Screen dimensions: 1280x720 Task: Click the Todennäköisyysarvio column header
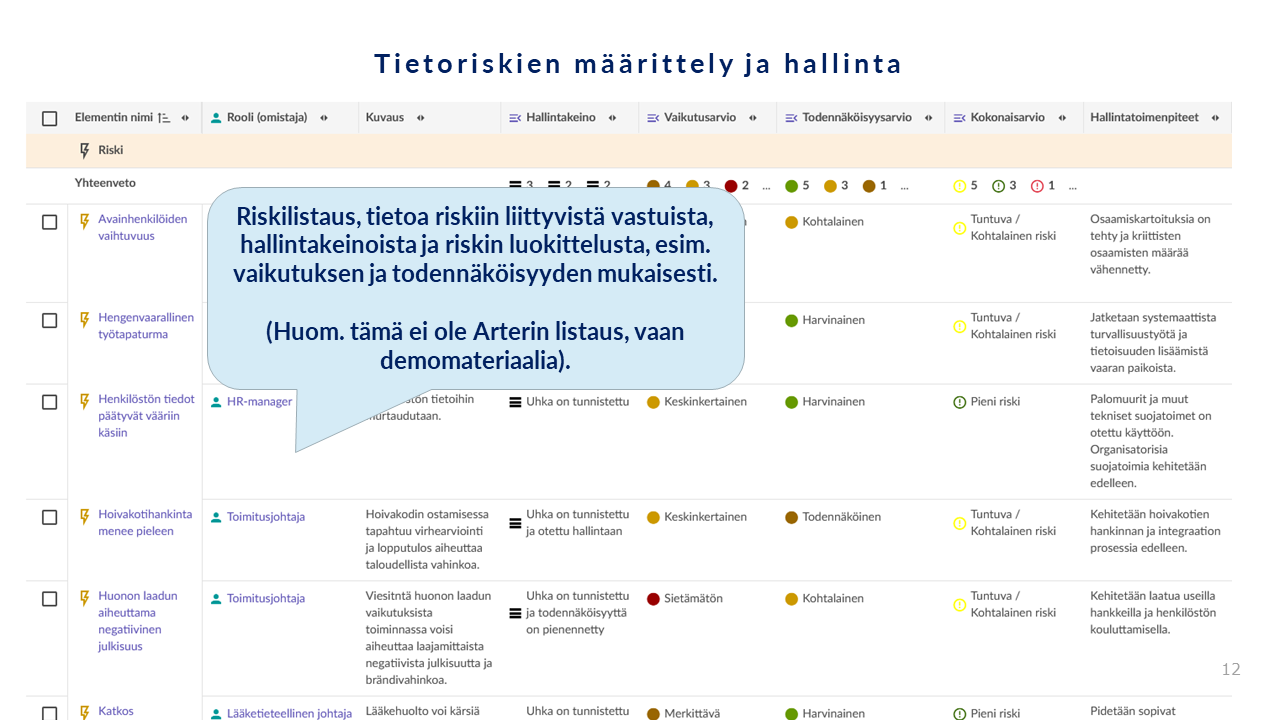pos(857,118)
